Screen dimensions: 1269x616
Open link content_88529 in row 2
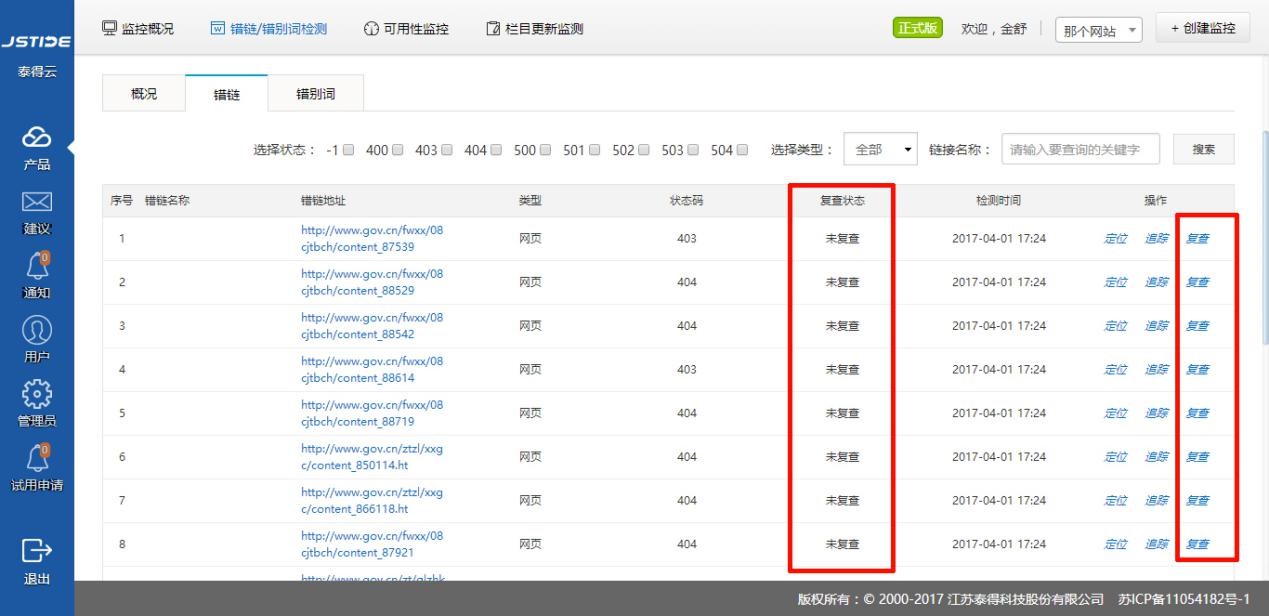click(x=372, y=281)
